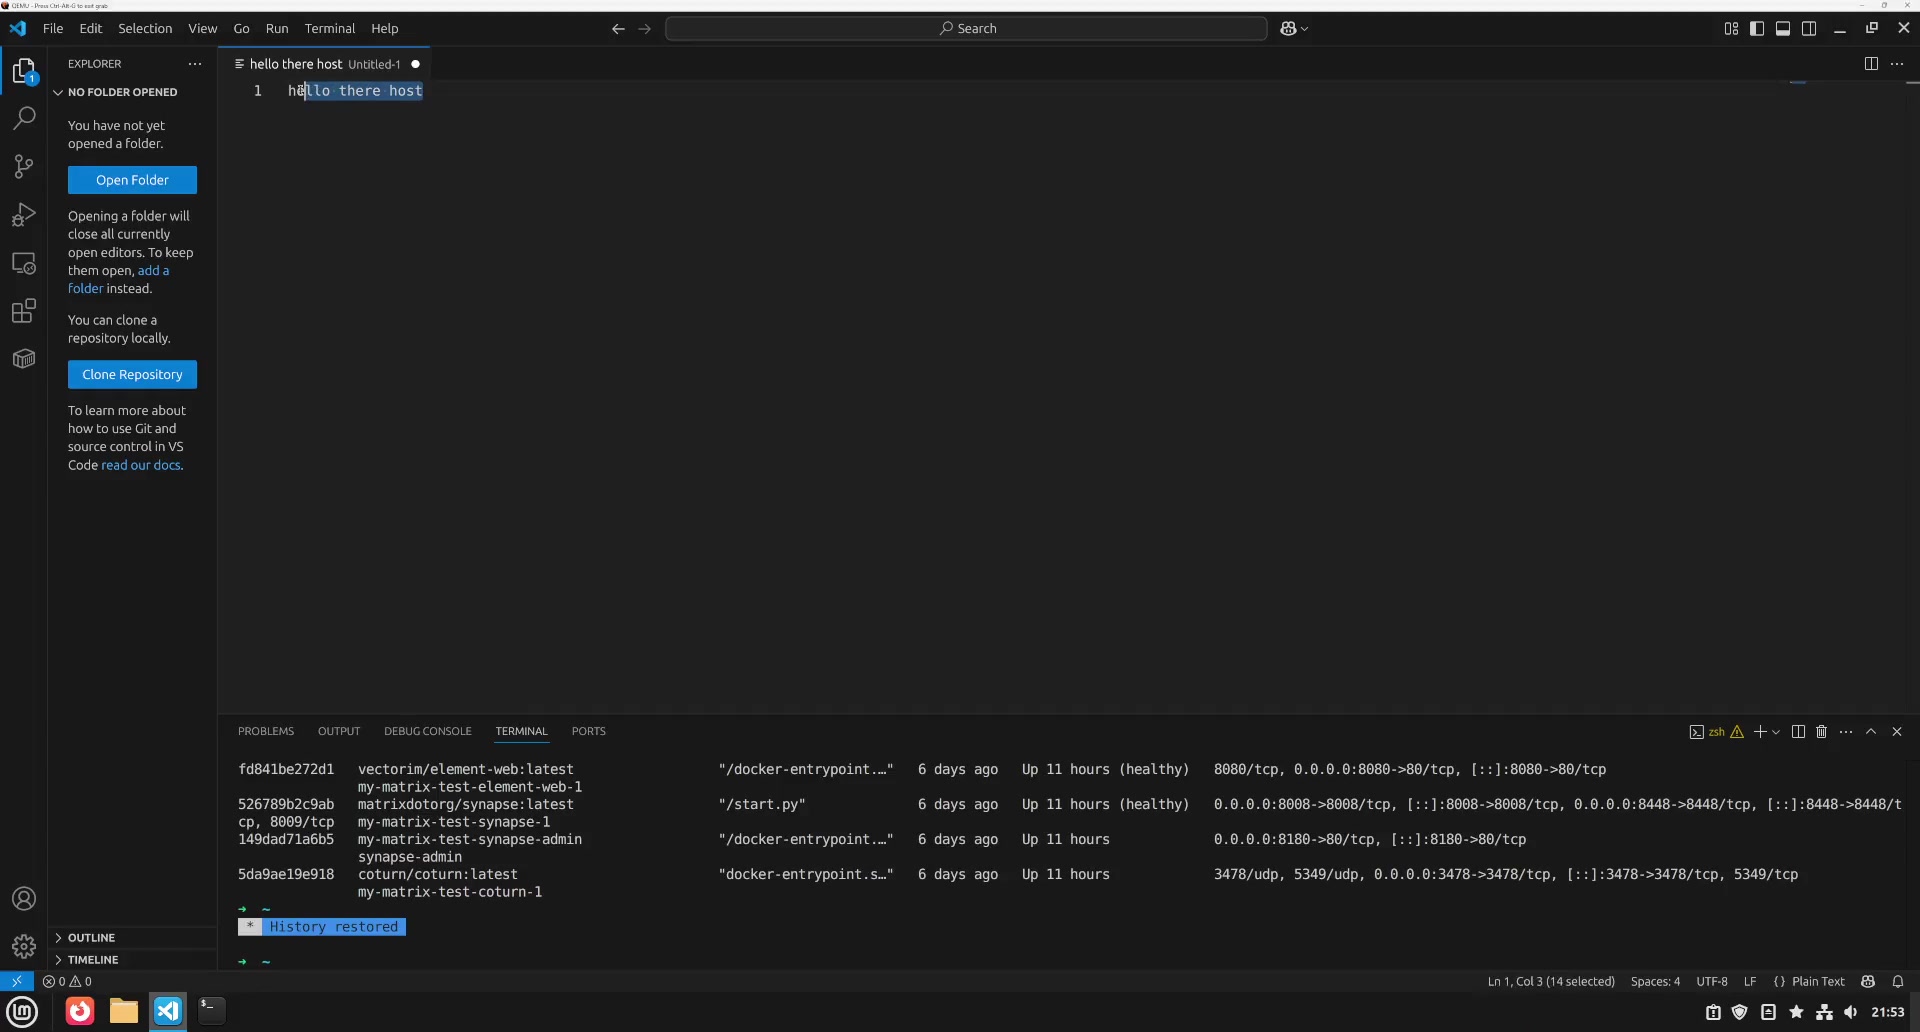Screen dimensions: 1920x1032
Task: Toggle the primary side bar visibility
Action: [1757, 29]
